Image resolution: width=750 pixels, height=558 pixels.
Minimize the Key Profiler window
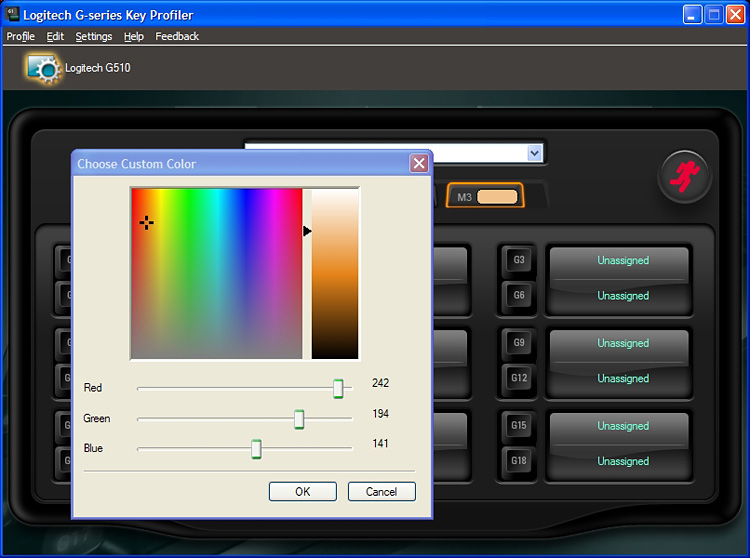click(692, 15)
